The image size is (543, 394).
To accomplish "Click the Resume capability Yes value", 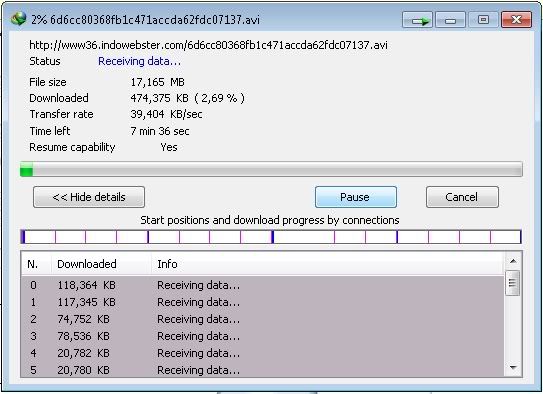I will click(x=169, y=147).
